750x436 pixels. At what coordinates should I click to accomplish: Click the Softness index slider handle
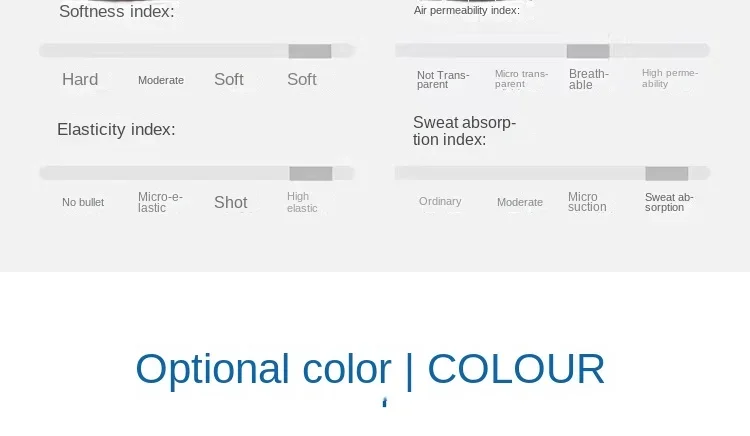pos(309,51)
